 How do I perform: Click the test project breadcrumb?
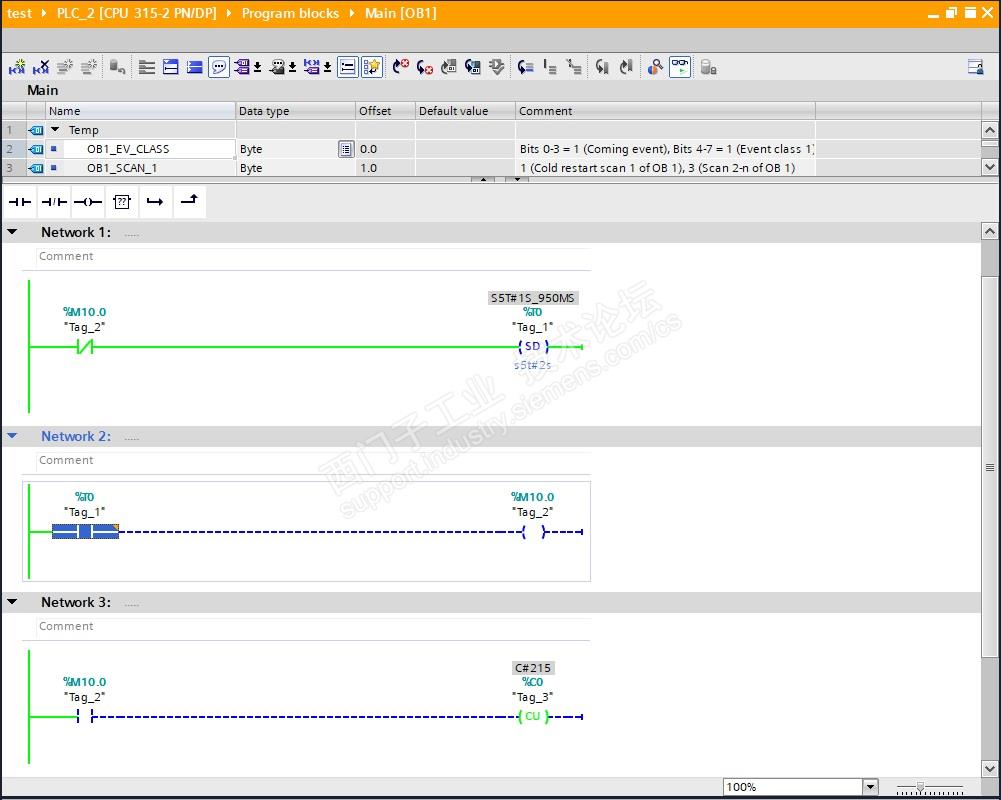19,13
